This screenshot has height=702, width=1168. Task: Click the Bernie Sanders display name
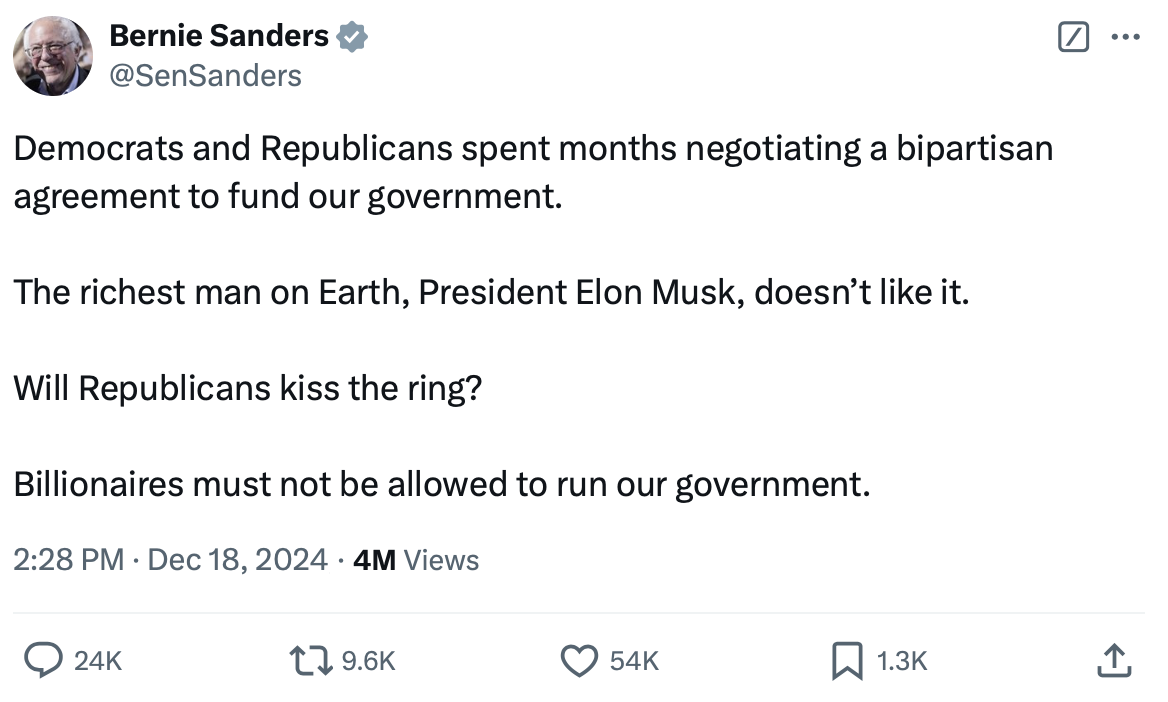(x=218, y=37)
